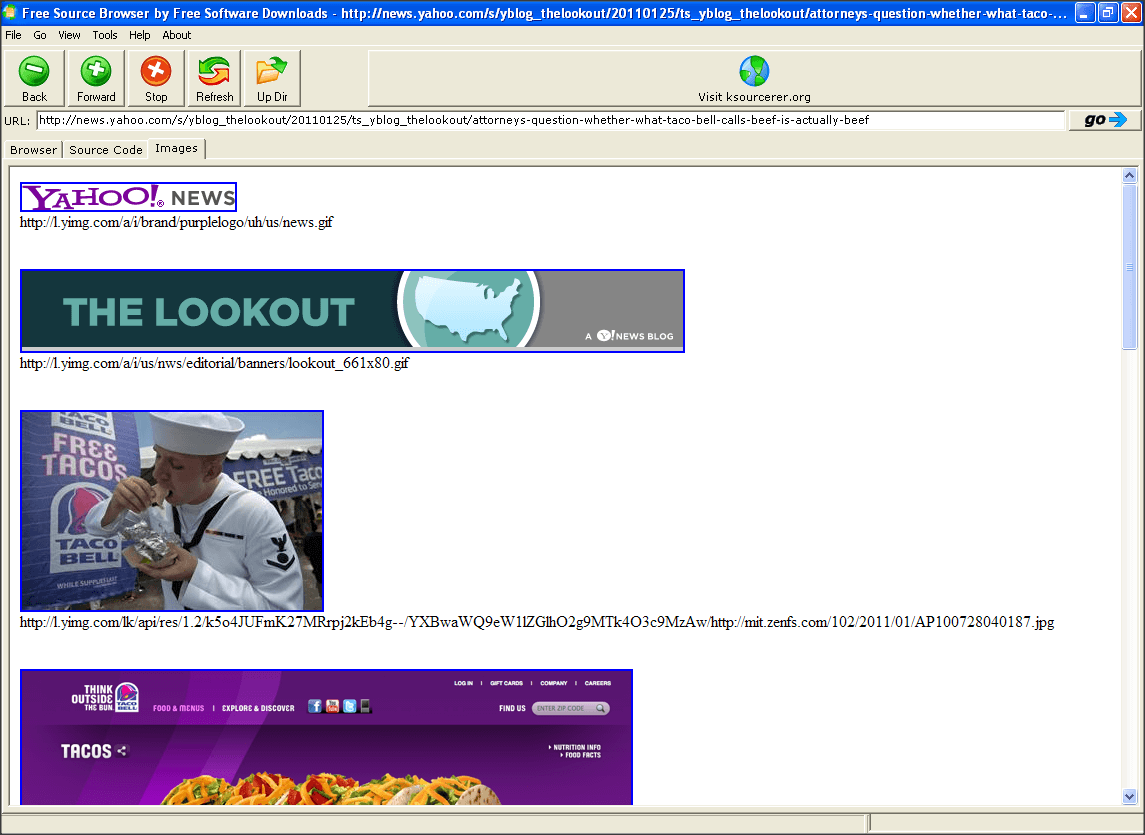This screenshot has height=835, width=1145.
Task: Click the Back navigation icon
Action: click(x=33, y=70)
